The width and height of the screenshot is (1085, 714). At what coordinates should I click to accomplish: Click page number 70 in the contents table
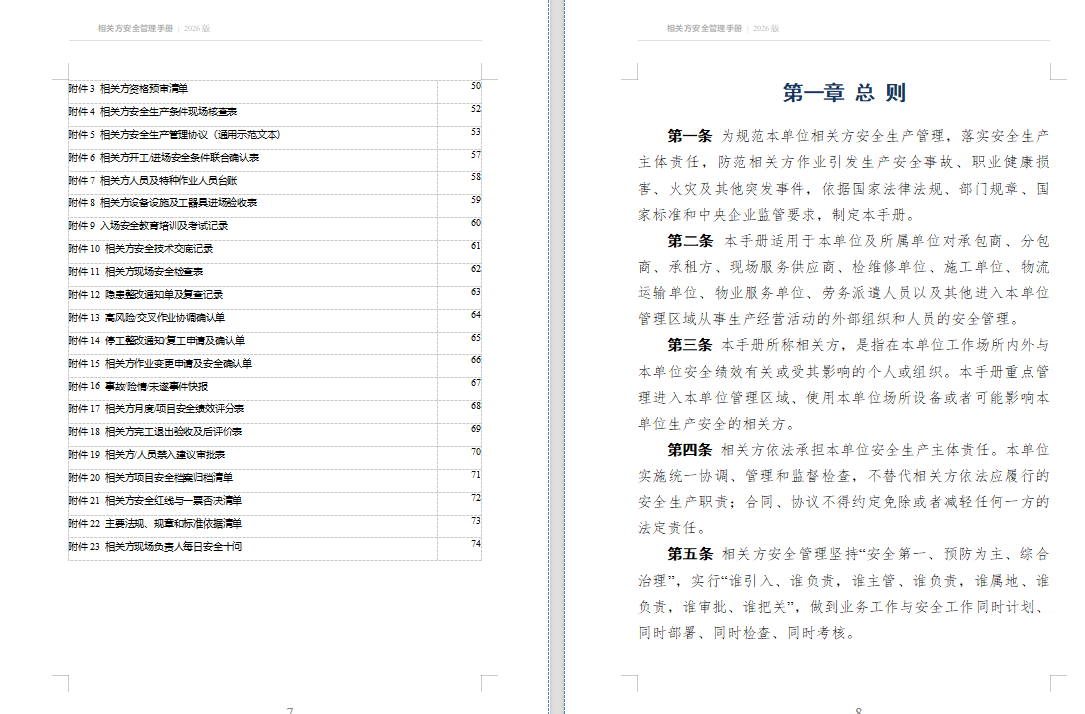[475, 451]
